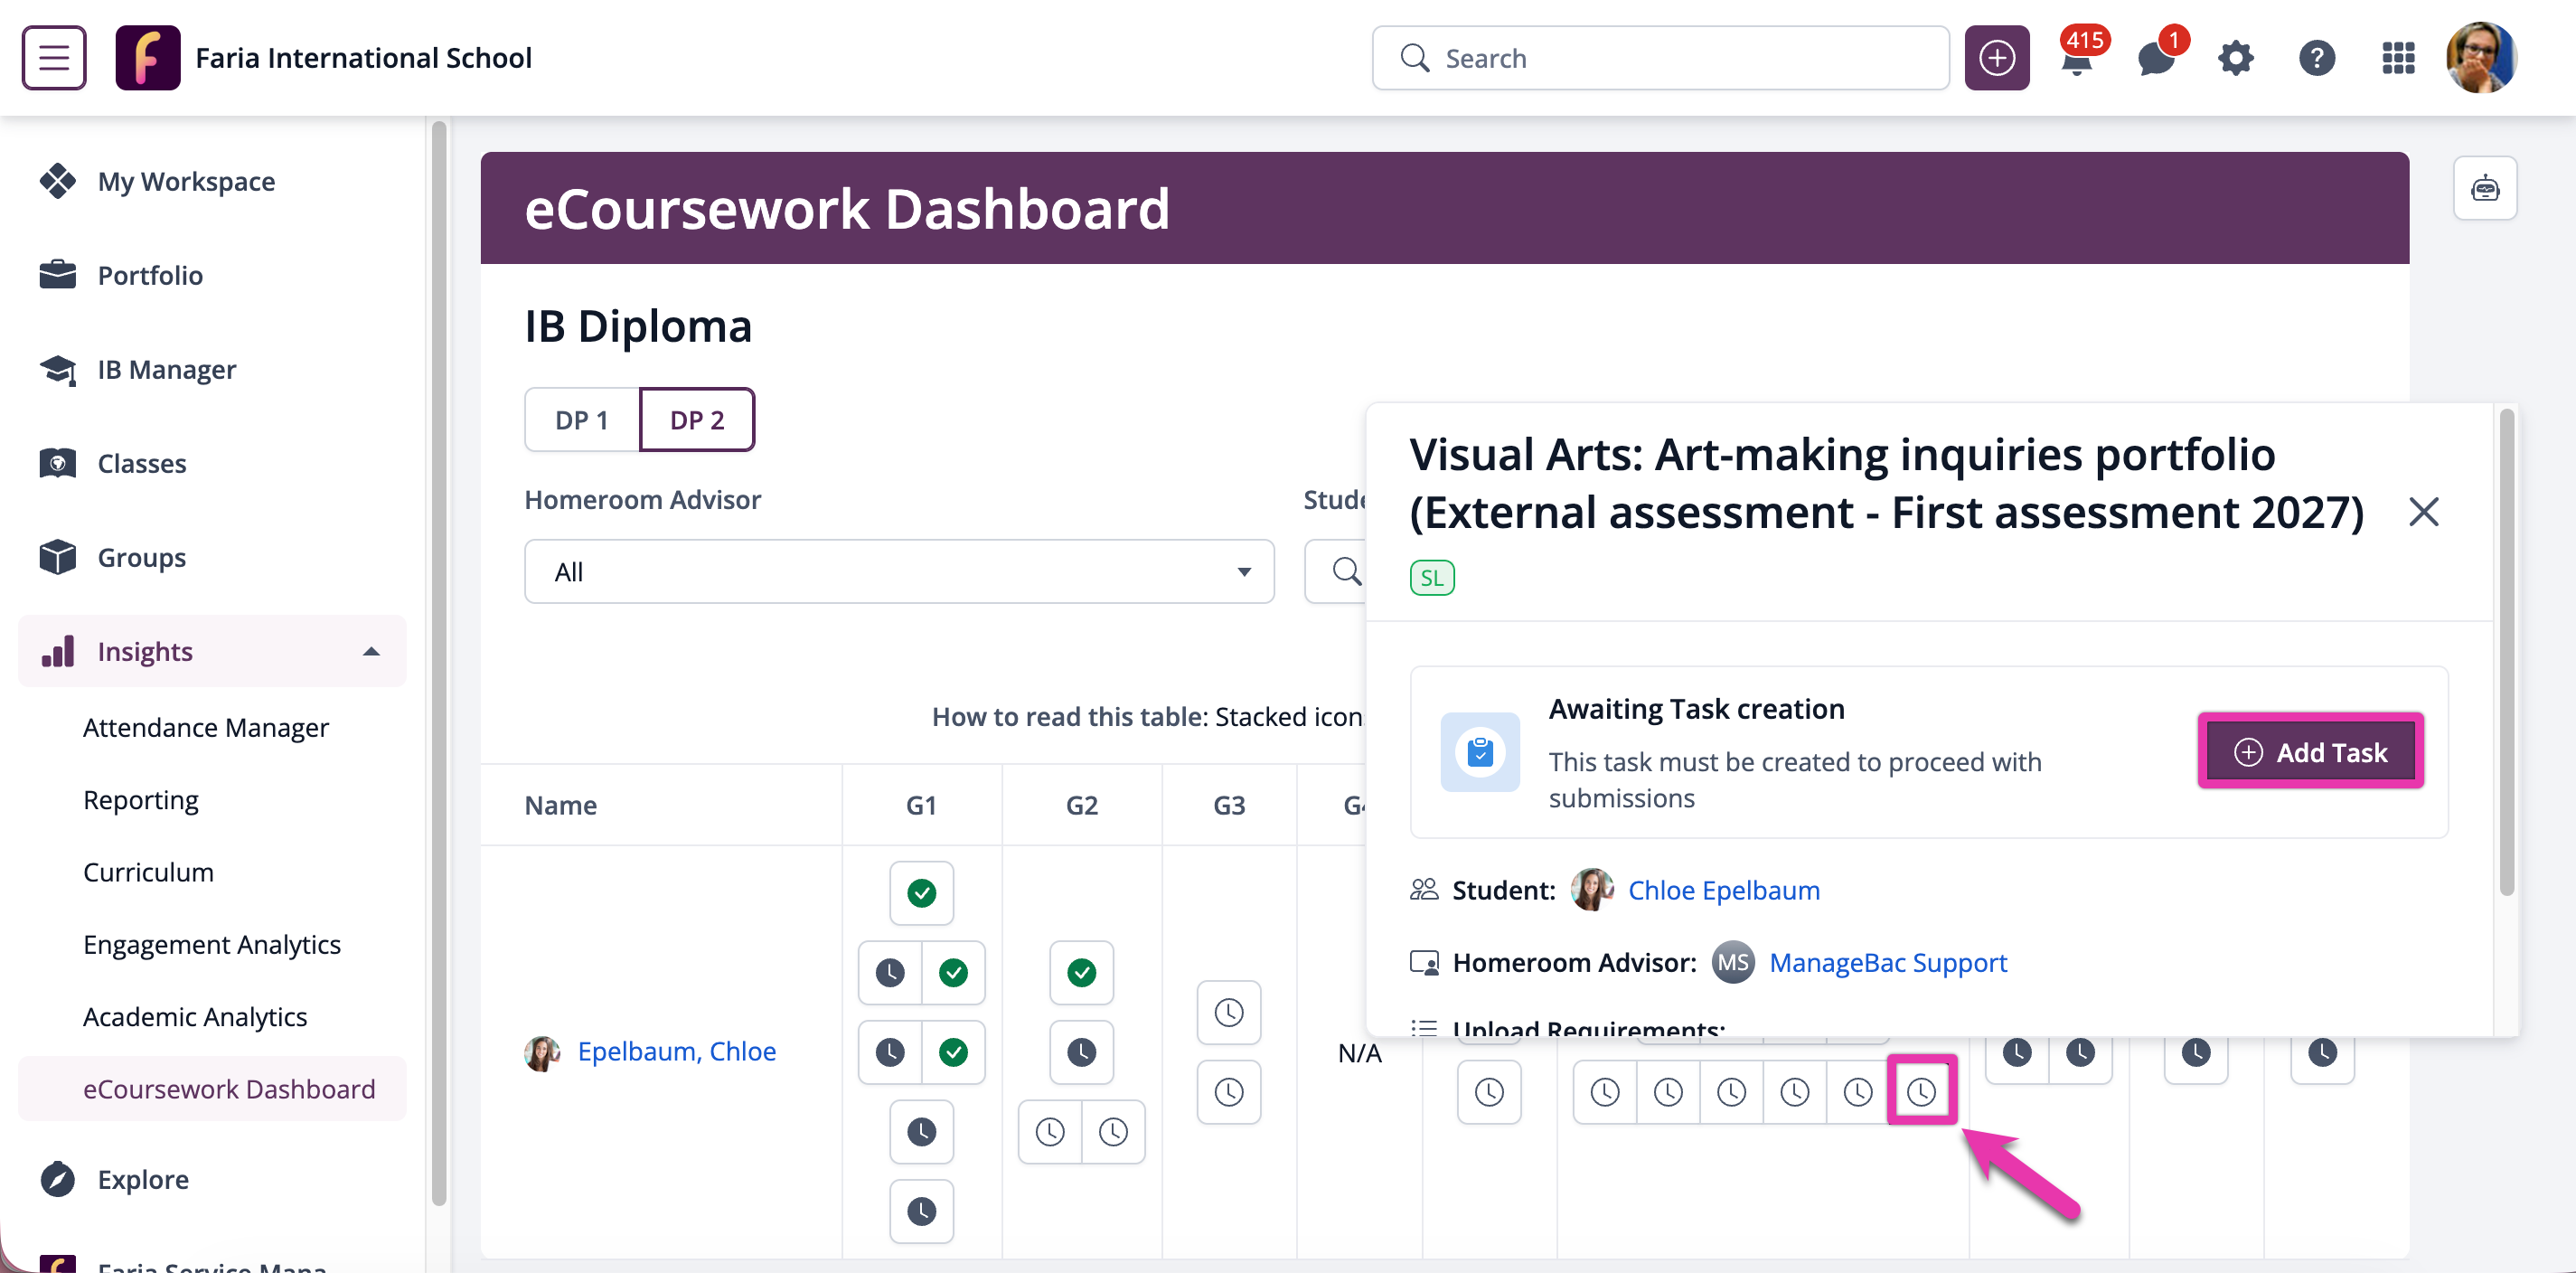Click the highlighted pending clock icon

tap(1921, 1091)
